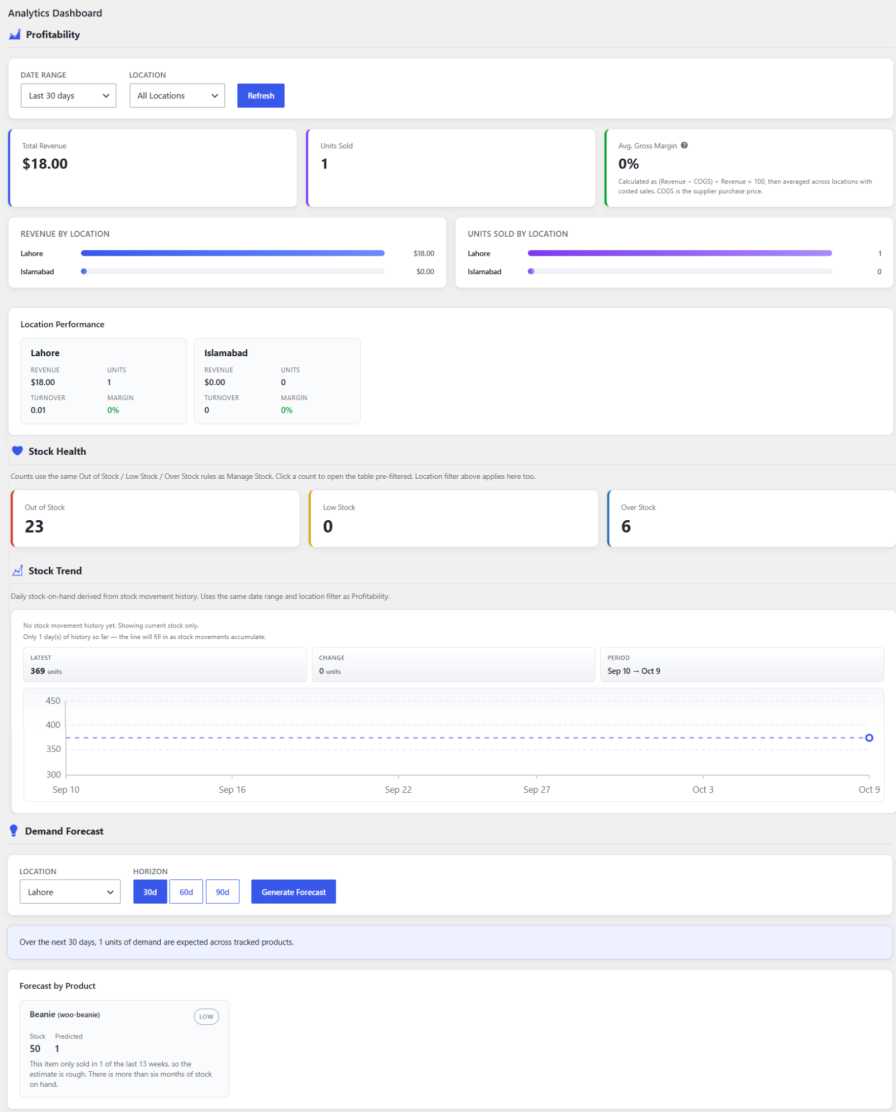
Task: Click the Generate Forecast button
Action: point(293,892)
